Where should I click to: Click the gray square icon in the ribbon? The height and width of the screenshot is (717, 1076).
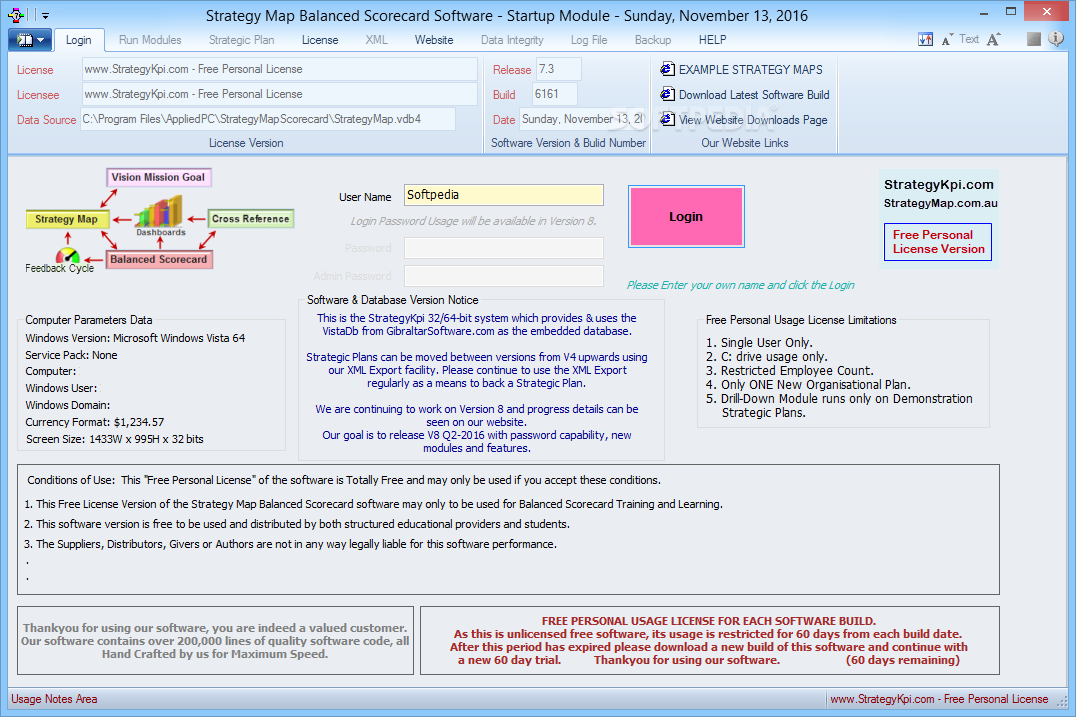[x=1033, y=40]
